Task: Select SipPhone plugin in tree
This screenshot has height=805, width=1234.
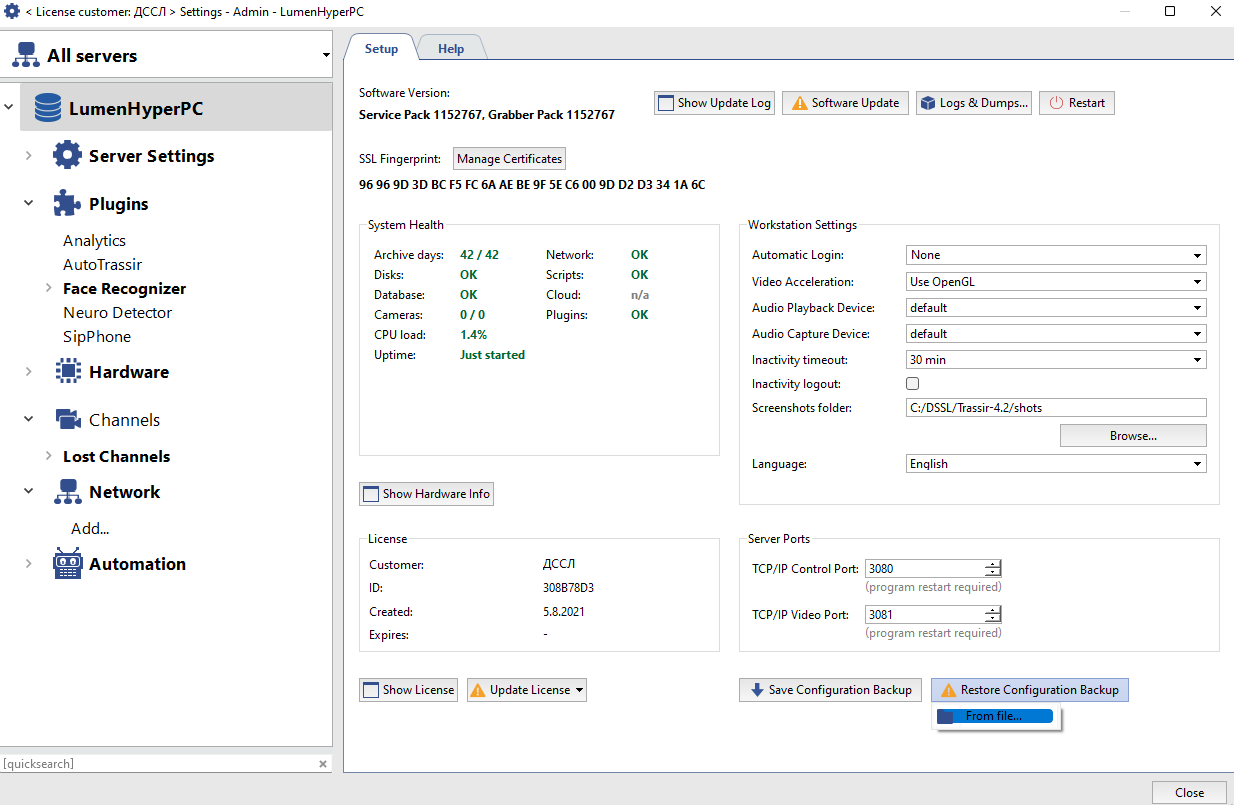Action: (x=97, y=336)
